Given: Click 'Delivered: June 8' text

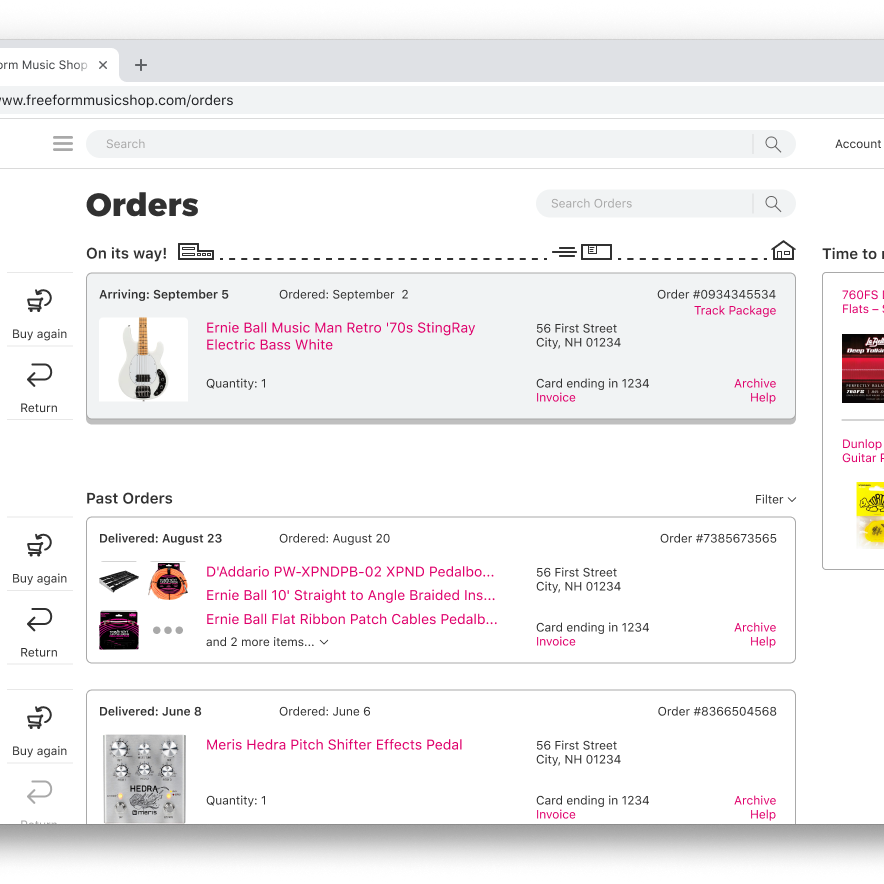Looking at the screenshot, I should [x=150, y=711].
